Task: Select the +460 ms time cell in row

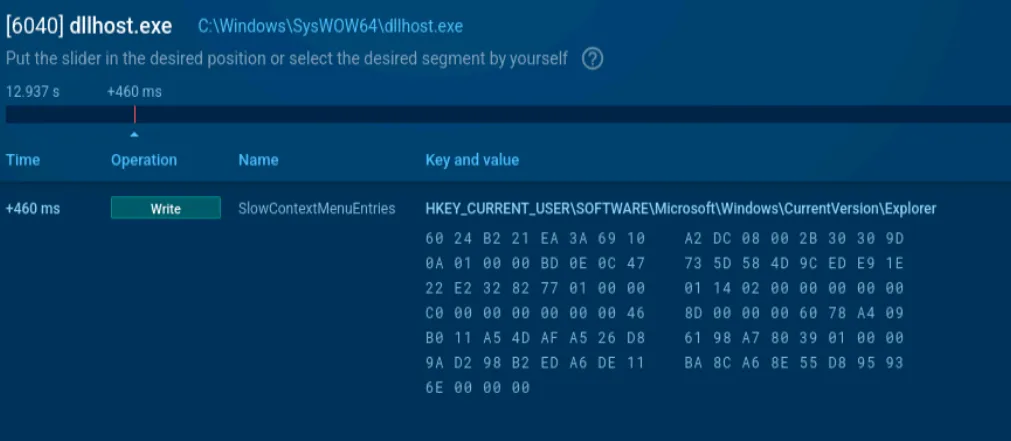Action: [33, 209]
